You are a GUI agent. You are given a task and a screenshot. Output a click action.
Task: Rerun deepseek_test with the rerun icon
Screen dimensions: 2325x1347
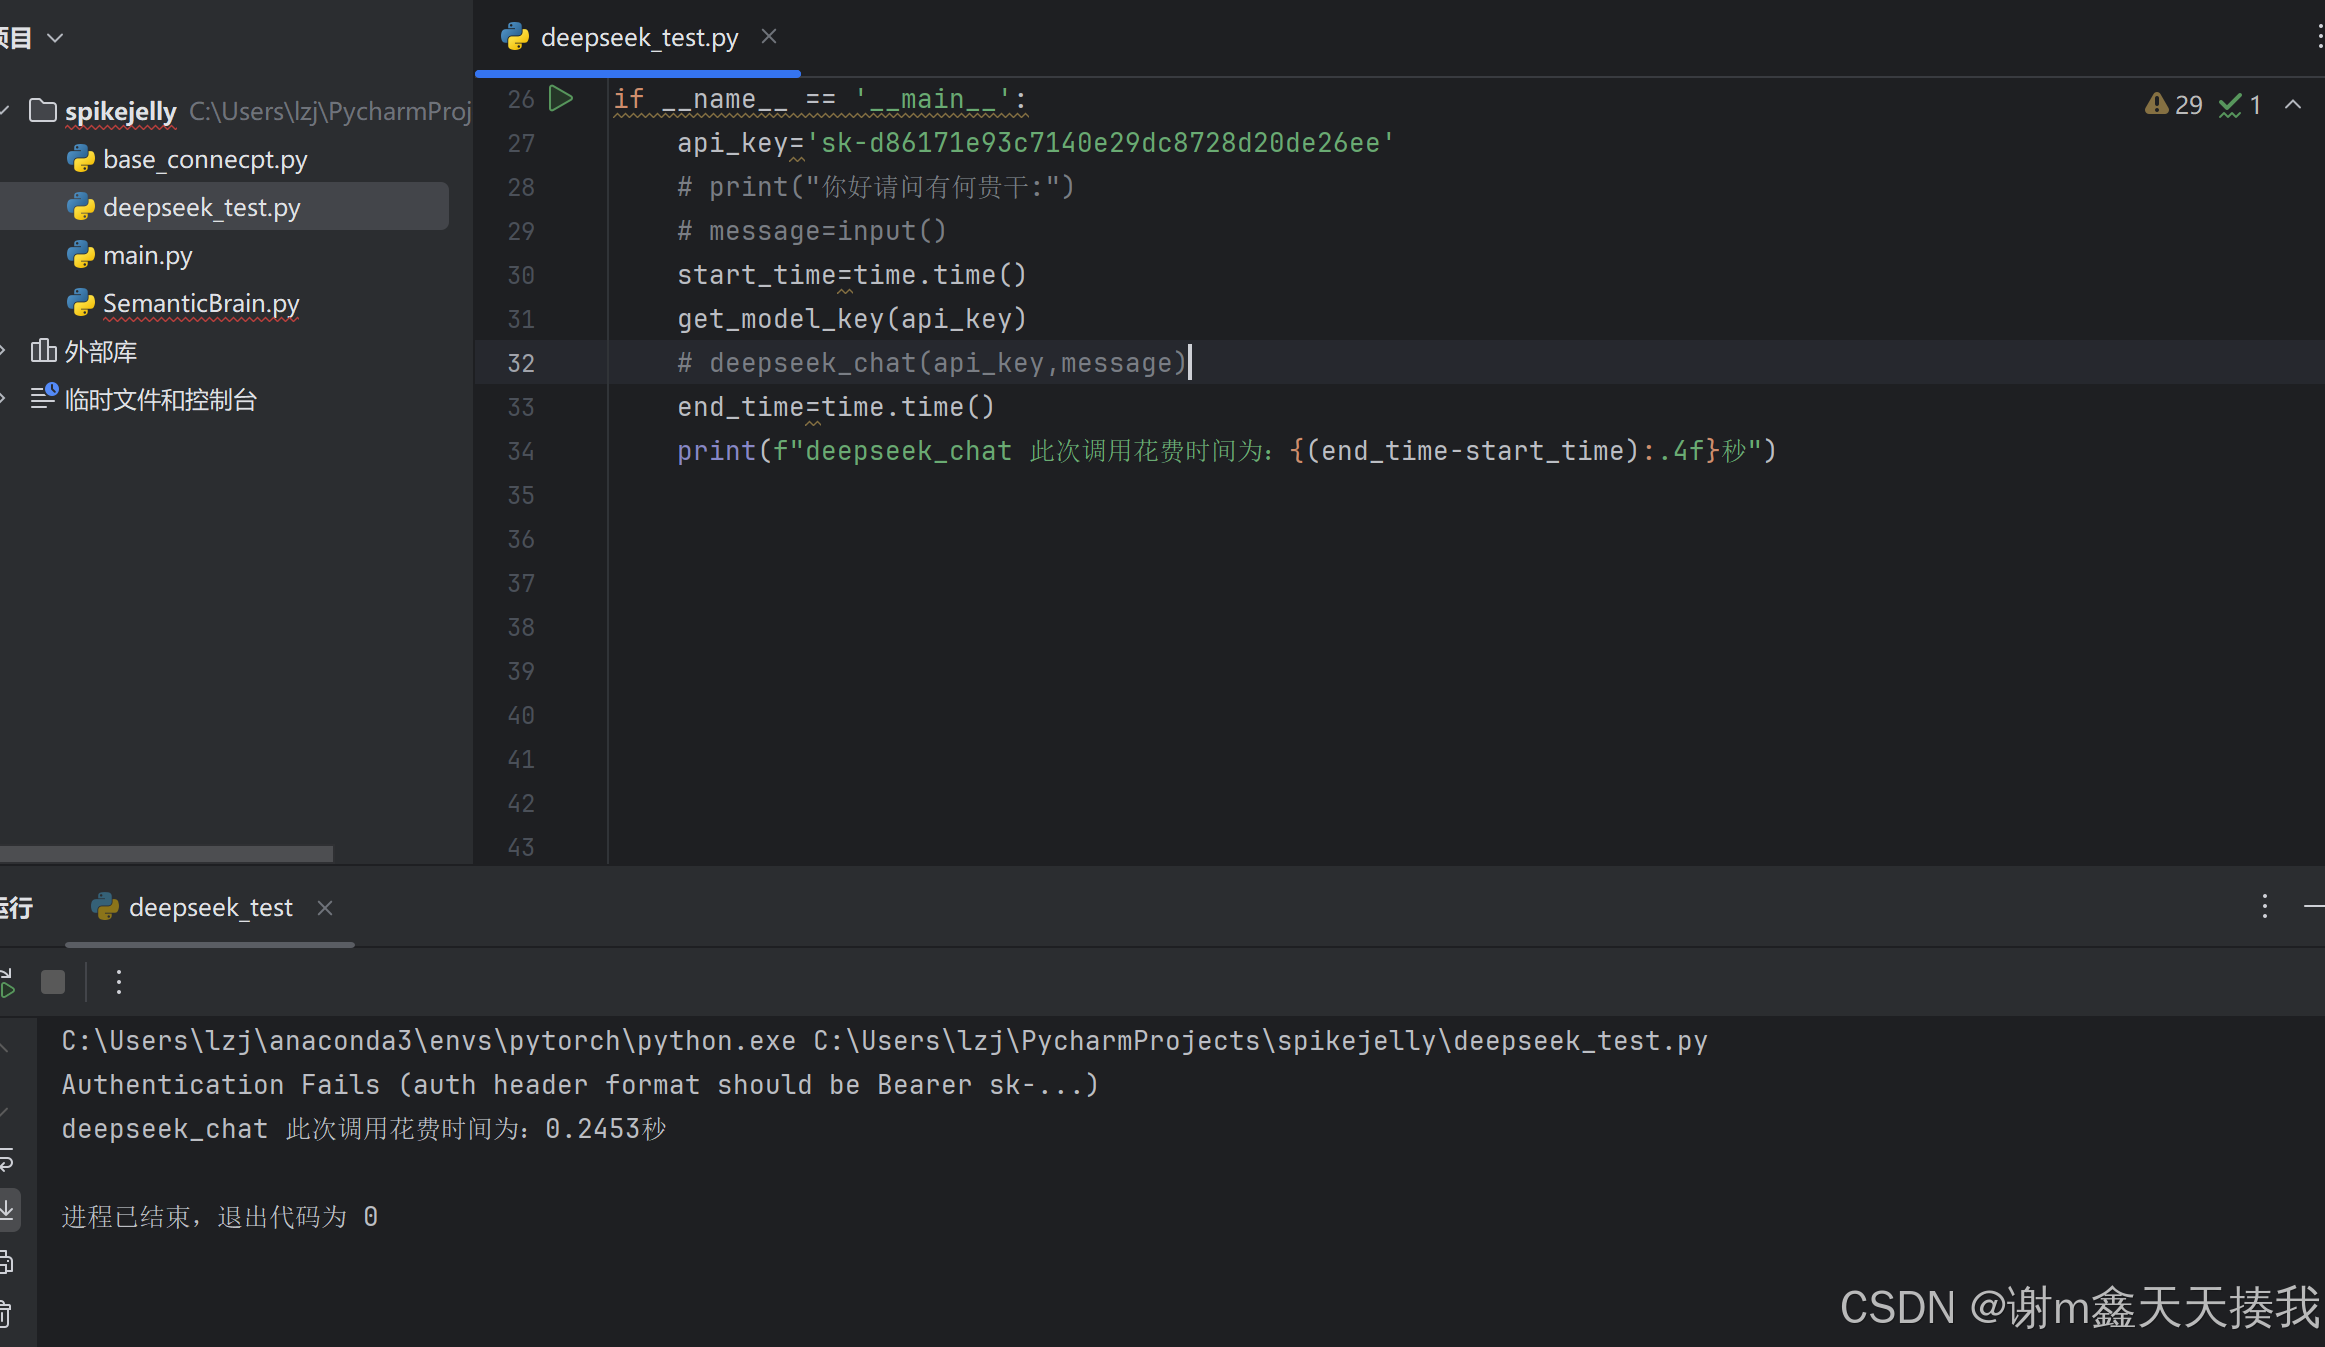coord(7,982)
